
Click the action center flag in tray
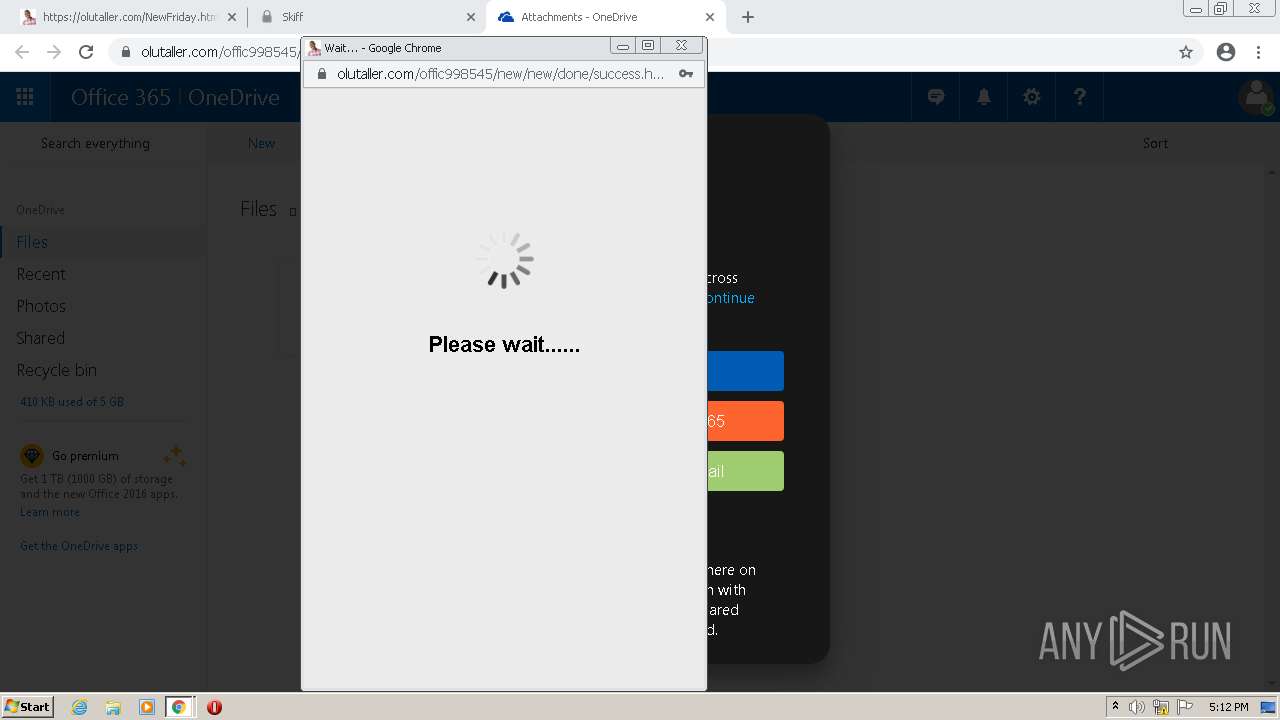point(1185,707)
